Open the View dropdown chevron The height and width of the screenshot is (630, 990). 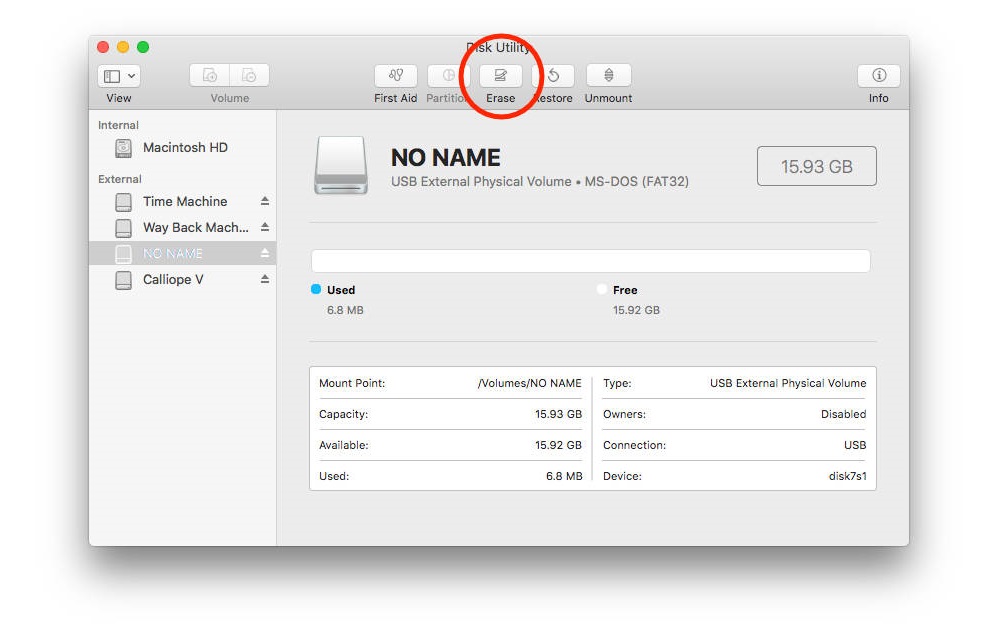129,75
